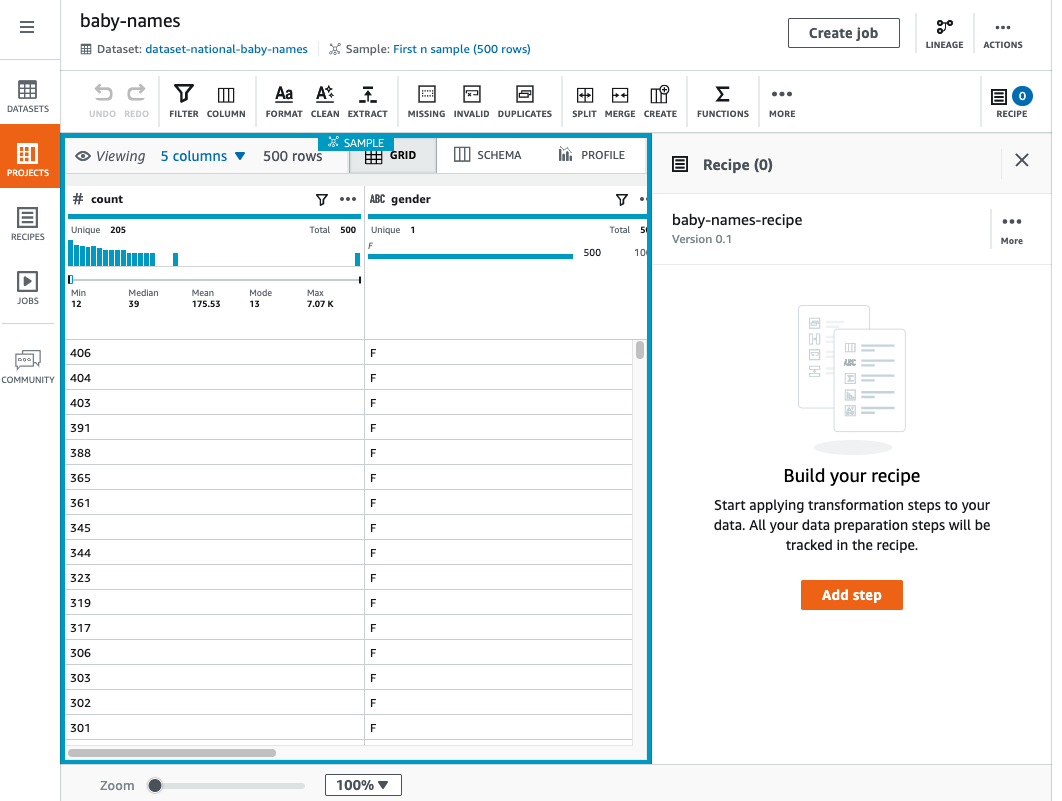This screenshot has height=801, width=1062.
Task: Toggle the SAMPLE badge above the grid
Action: tap(355, 142)
